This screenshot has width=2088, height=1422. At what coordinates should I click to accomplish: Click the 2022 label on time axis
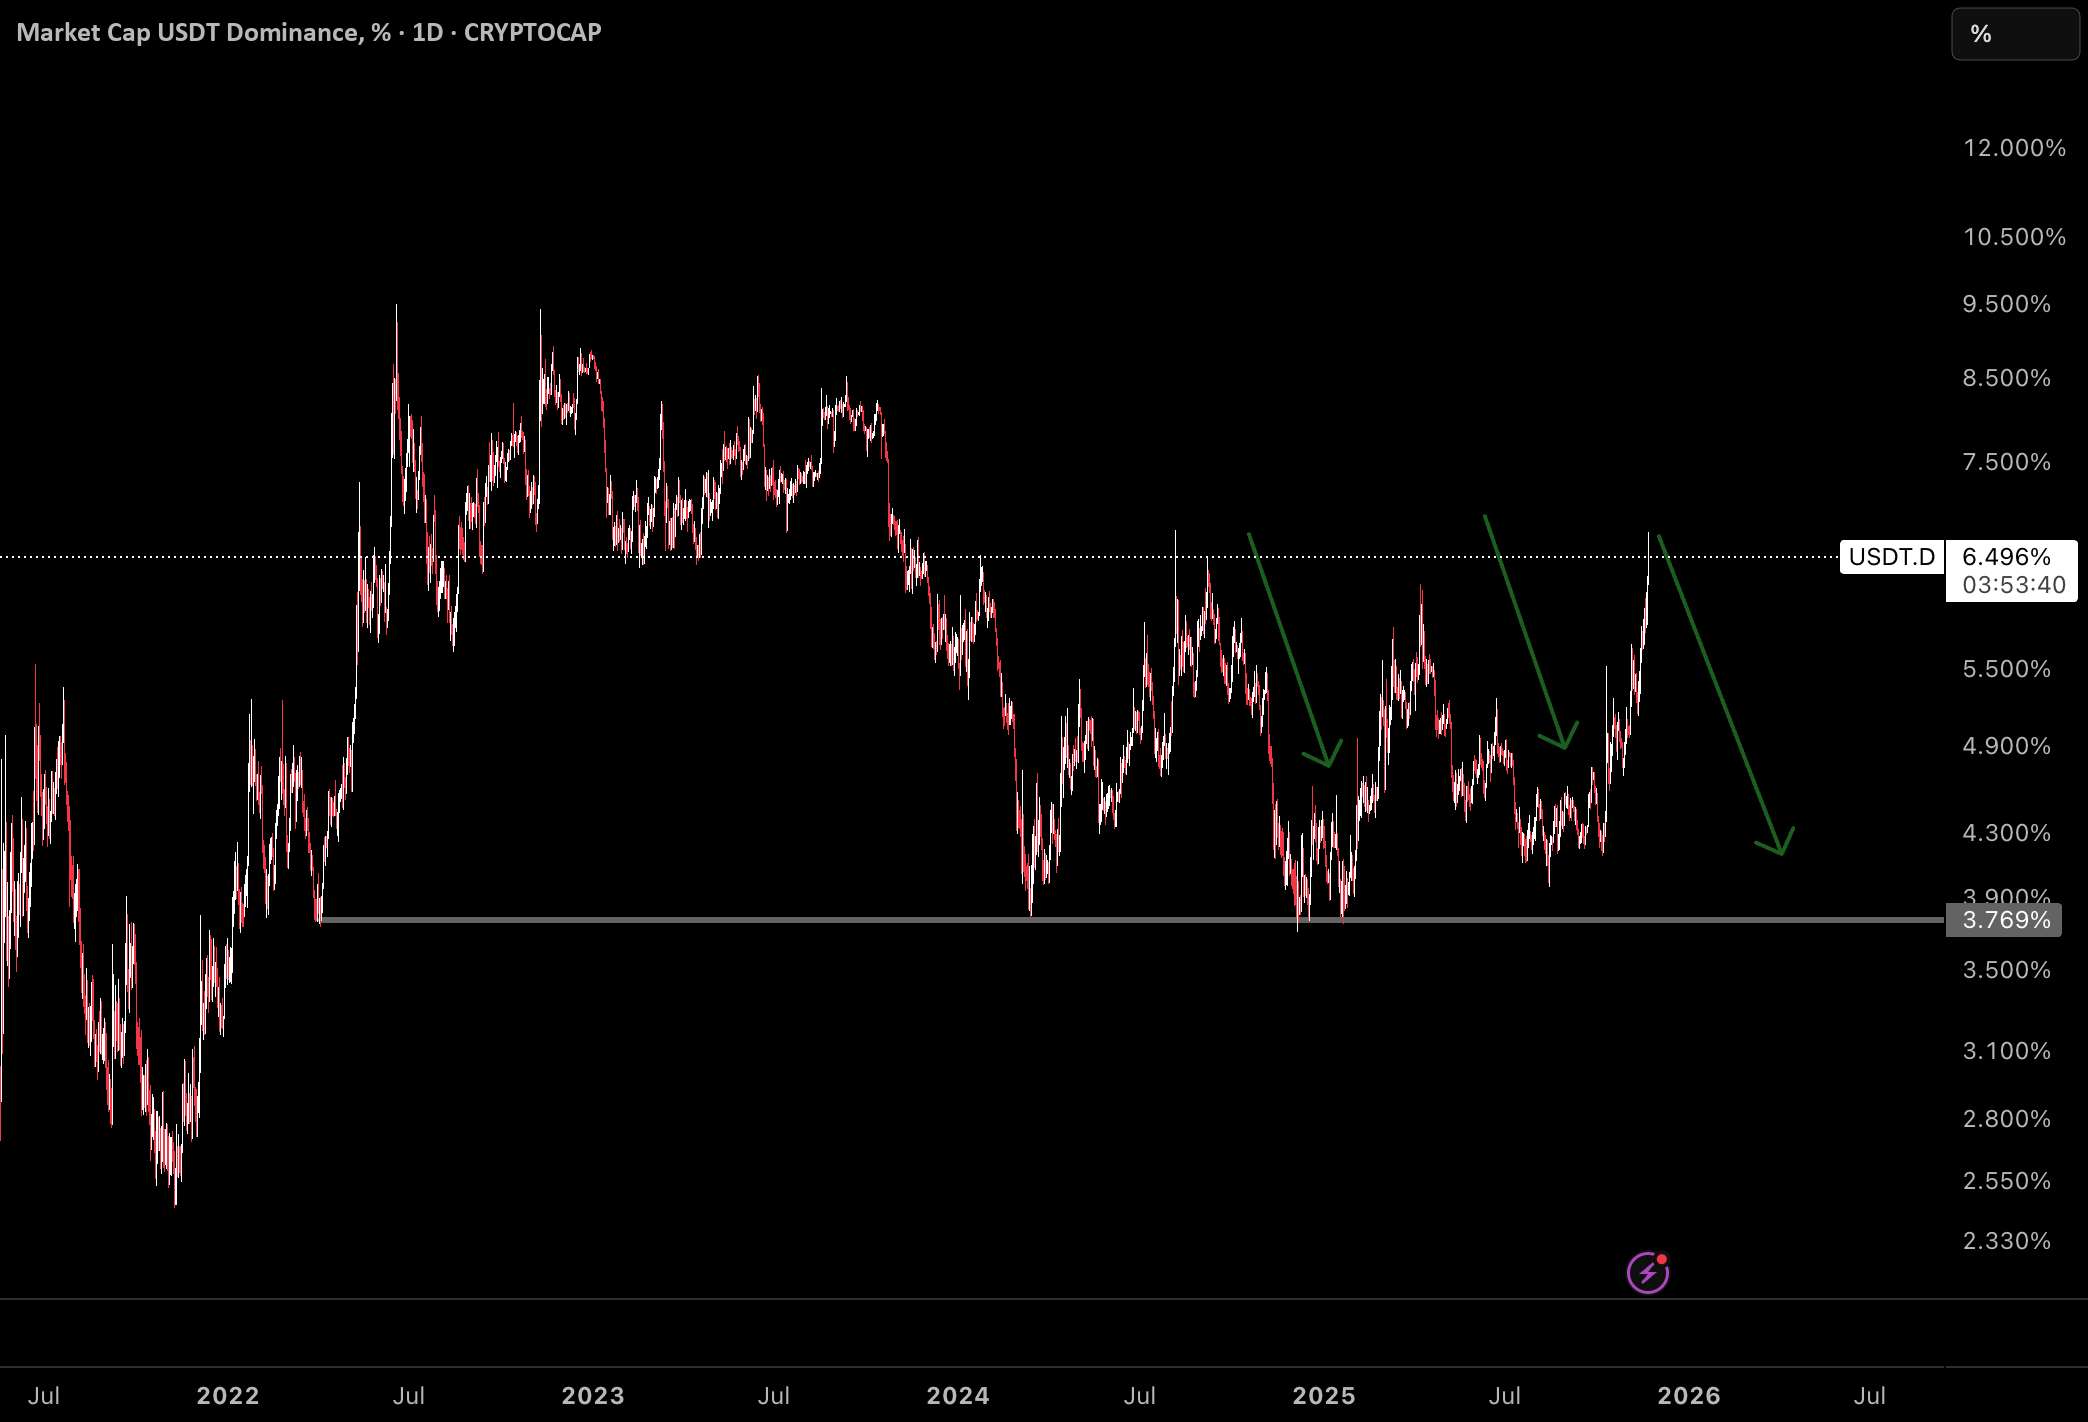[228, 1395]
